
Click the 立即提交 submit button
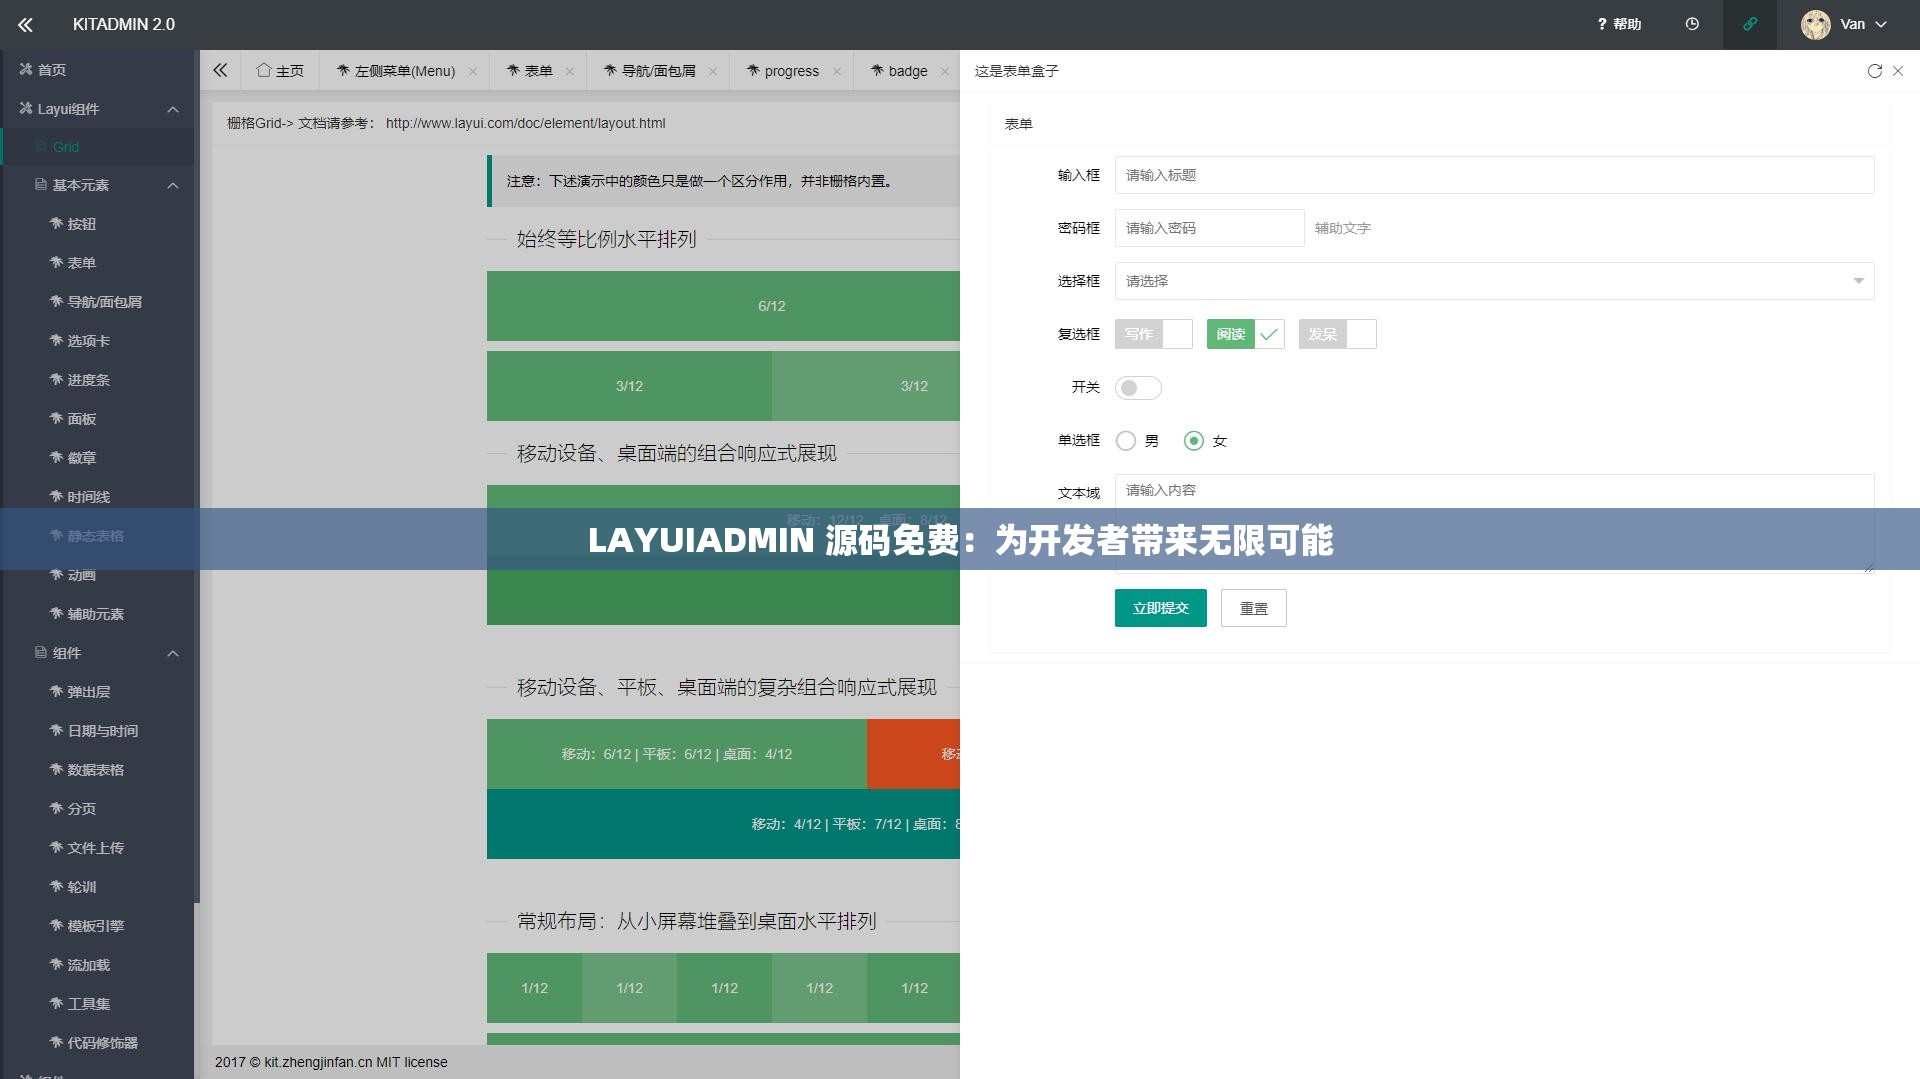(x=1160, y=608)
